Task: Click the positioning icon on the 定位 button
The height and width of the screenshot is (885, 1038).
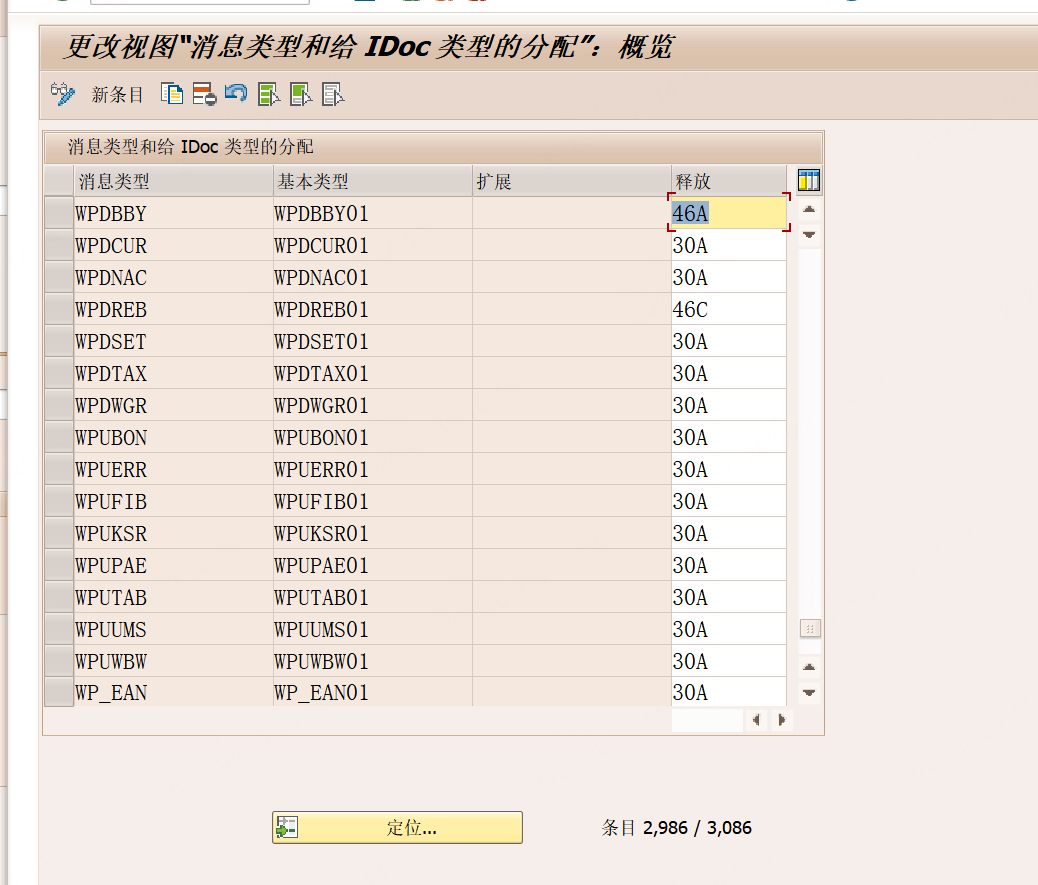Action: tap(287, 827)
